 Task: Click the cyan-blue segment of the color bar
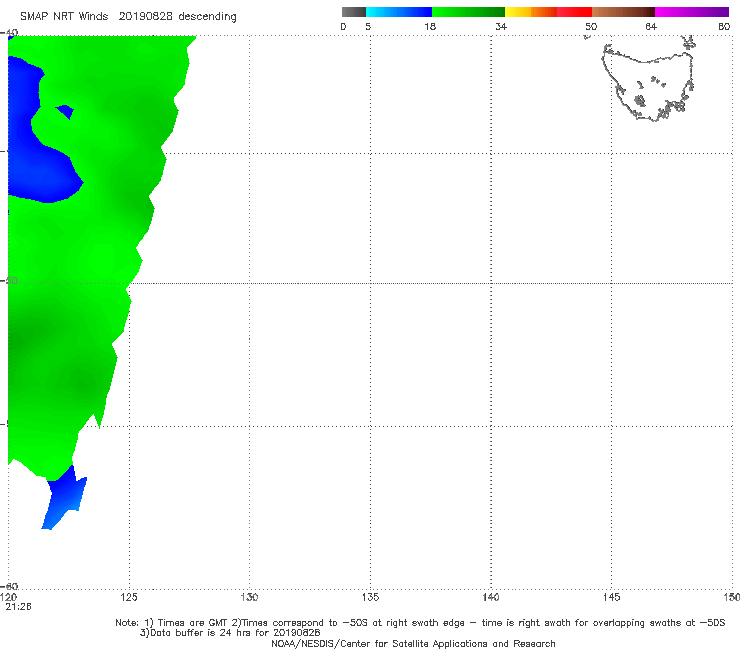point(399,12)
